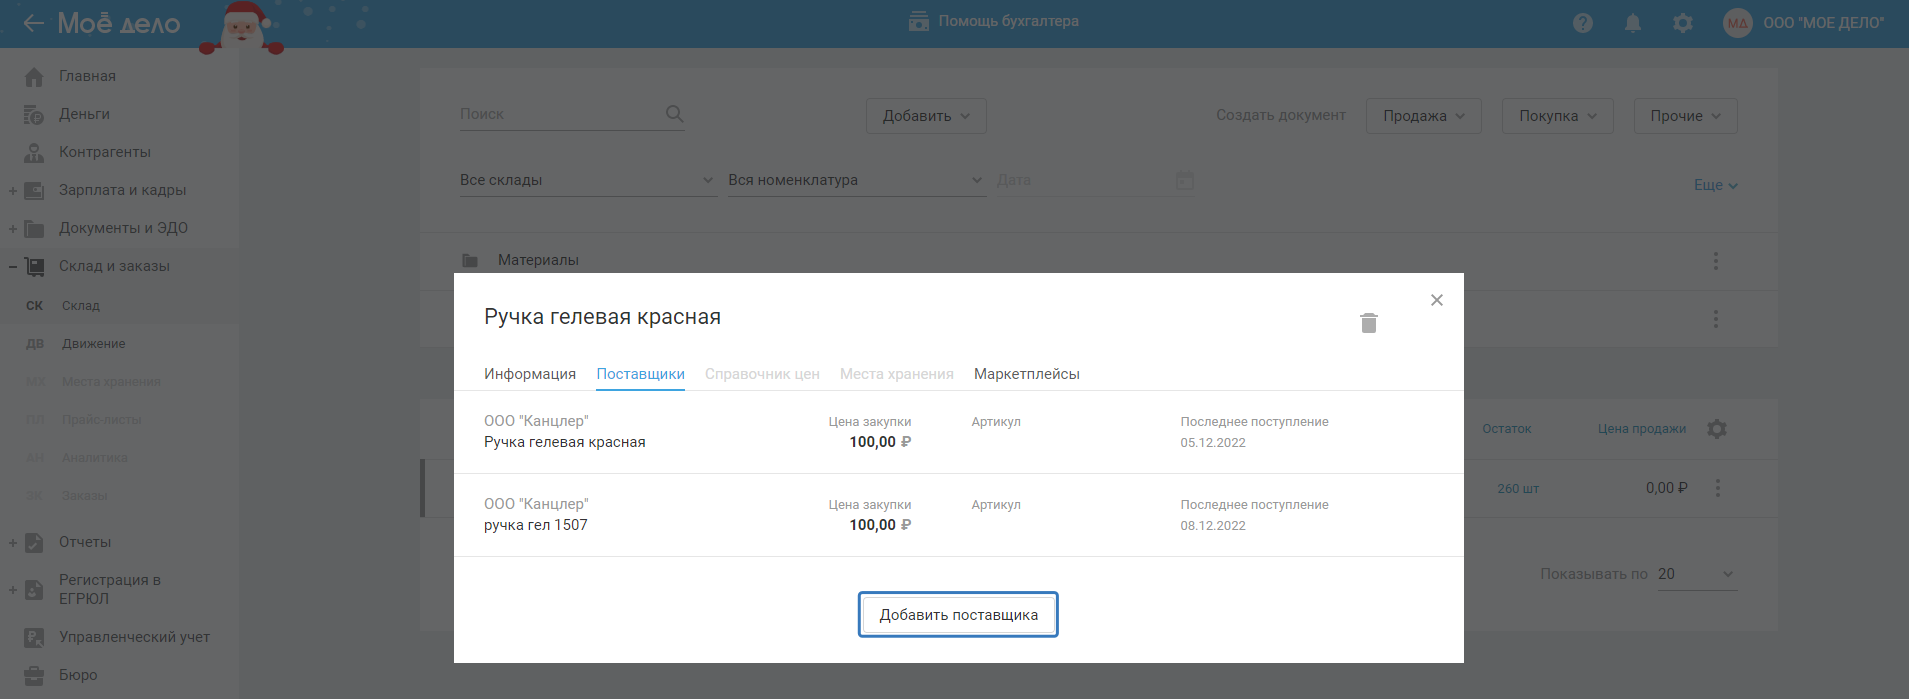Screen dimensions: 1909x699
Task: Delete item using the trash icon
Action: (x=1368, y=323)
